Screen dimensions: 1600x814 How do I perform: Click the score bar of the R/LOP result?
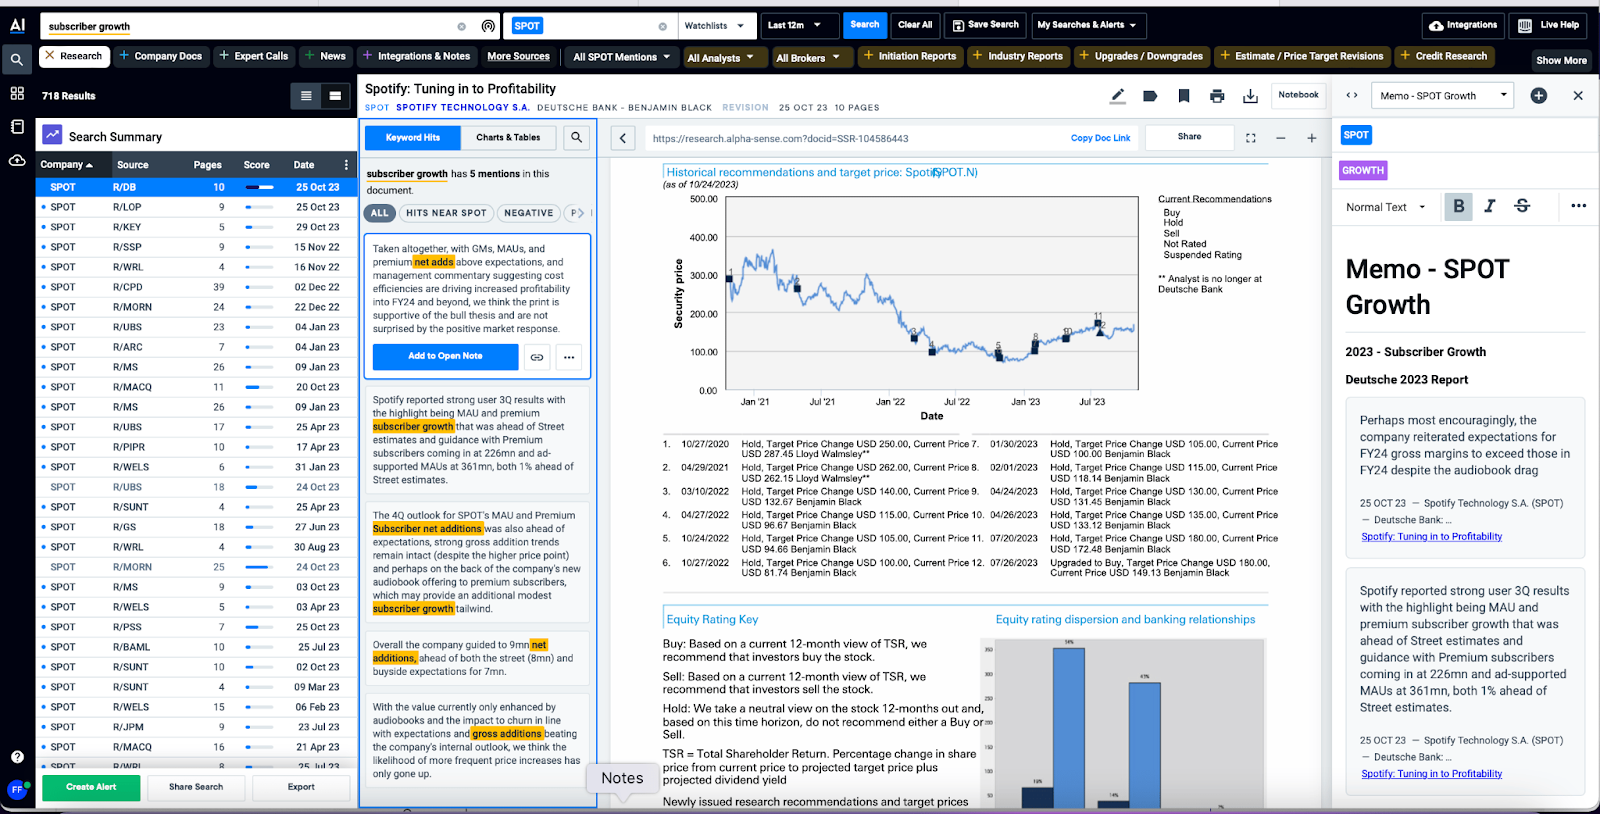click(259, 207)
